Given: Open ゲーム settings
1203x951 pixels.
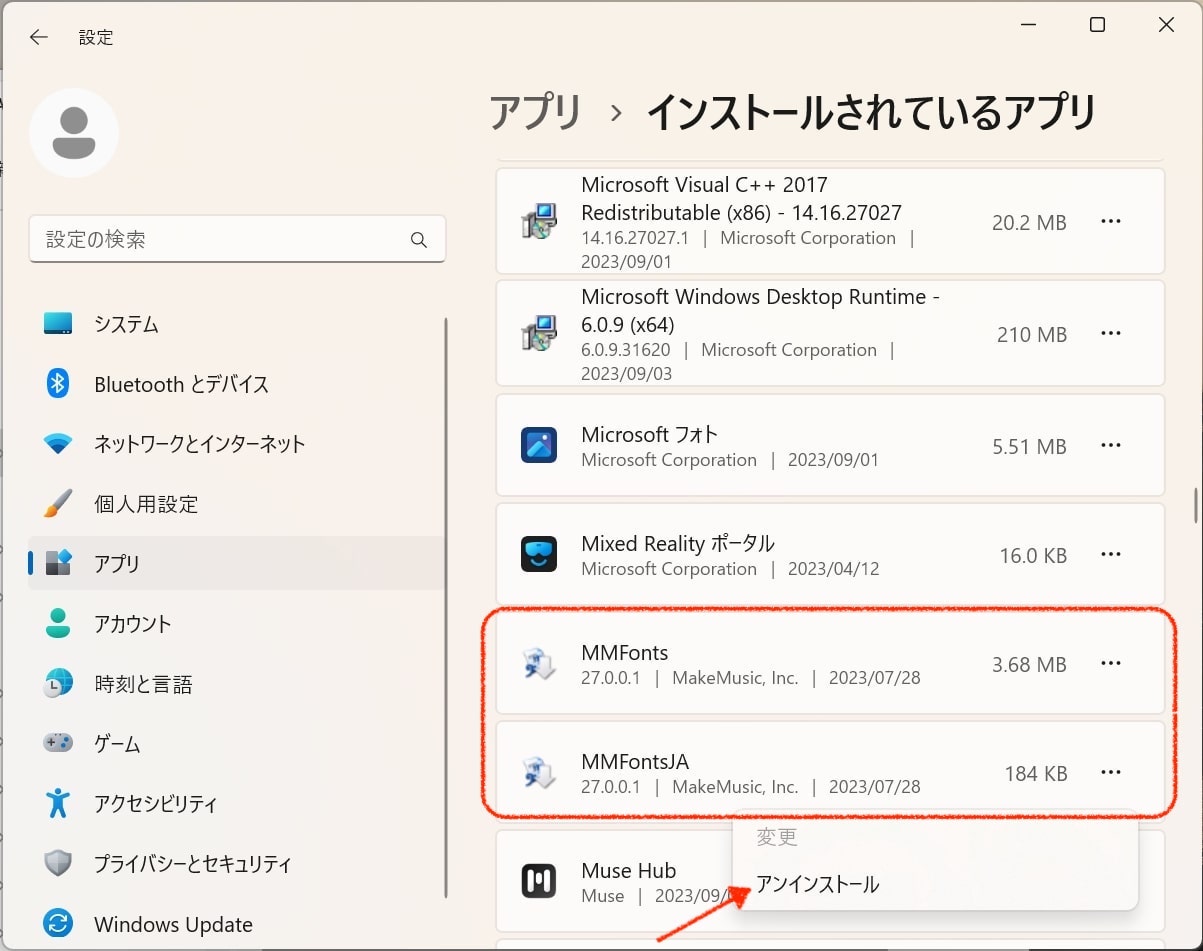Looking at the screenshot, I should (x=236, y=744).
